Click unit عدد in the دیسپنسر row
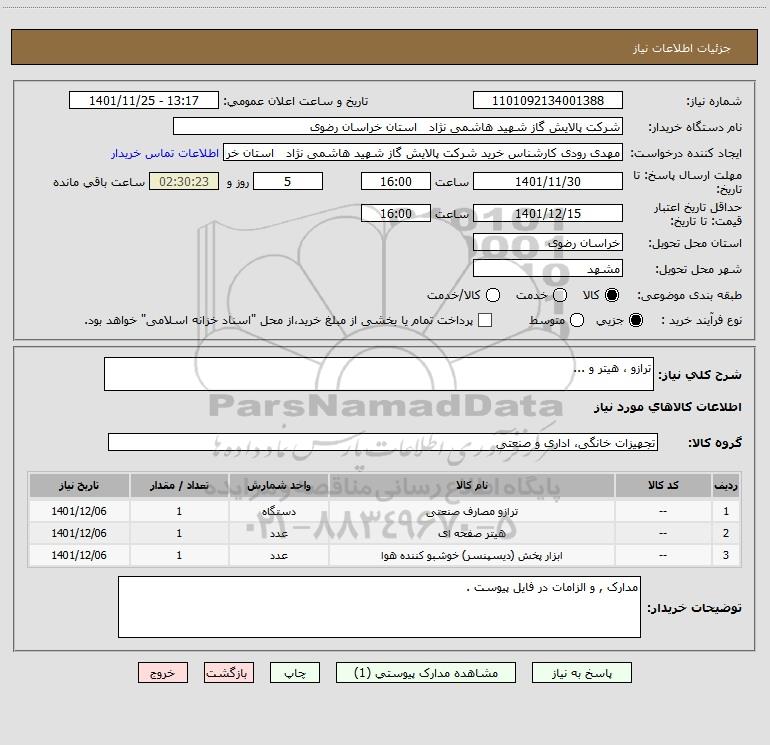Screen dimensions: 770x745 pyautogui.click(x=278, y=555)
